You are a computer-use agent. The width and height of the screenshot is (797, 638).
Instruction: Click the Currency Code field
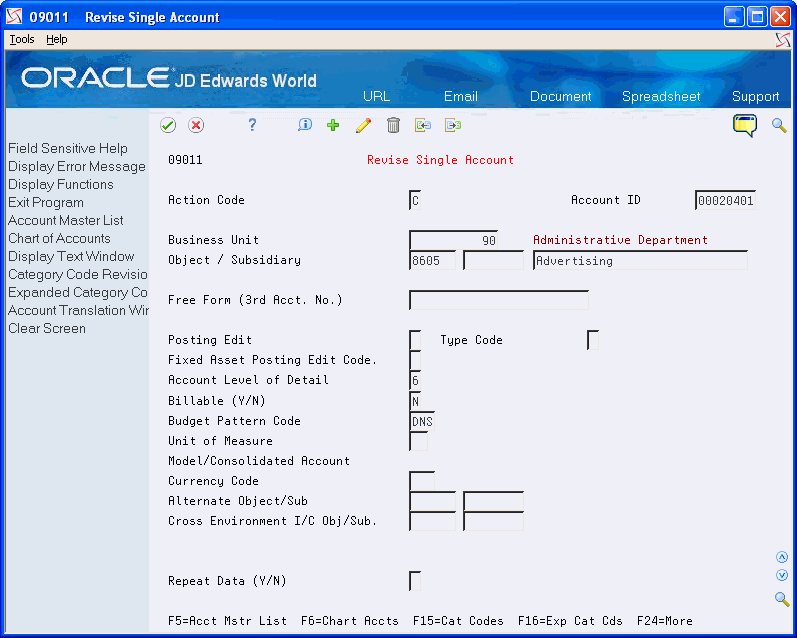[422, 481]
